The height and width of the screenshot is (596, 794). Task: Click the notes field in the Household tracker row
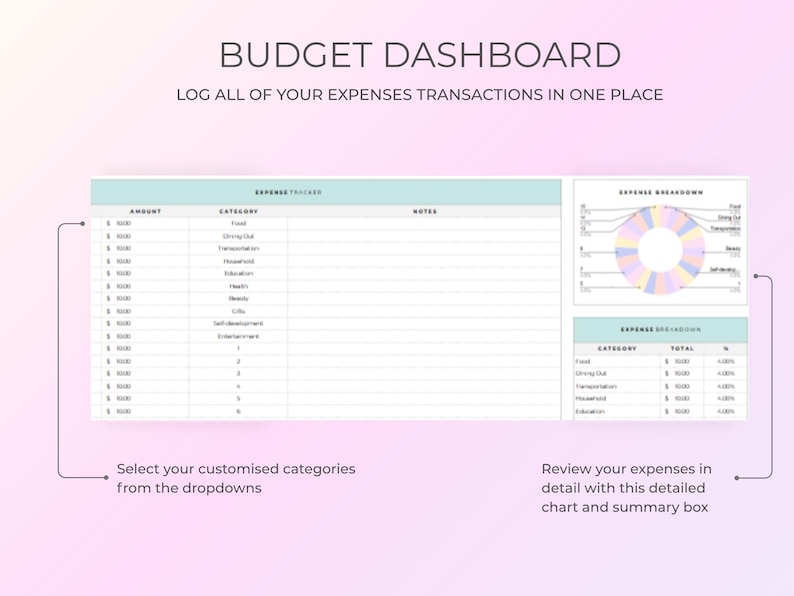(424, 261)
